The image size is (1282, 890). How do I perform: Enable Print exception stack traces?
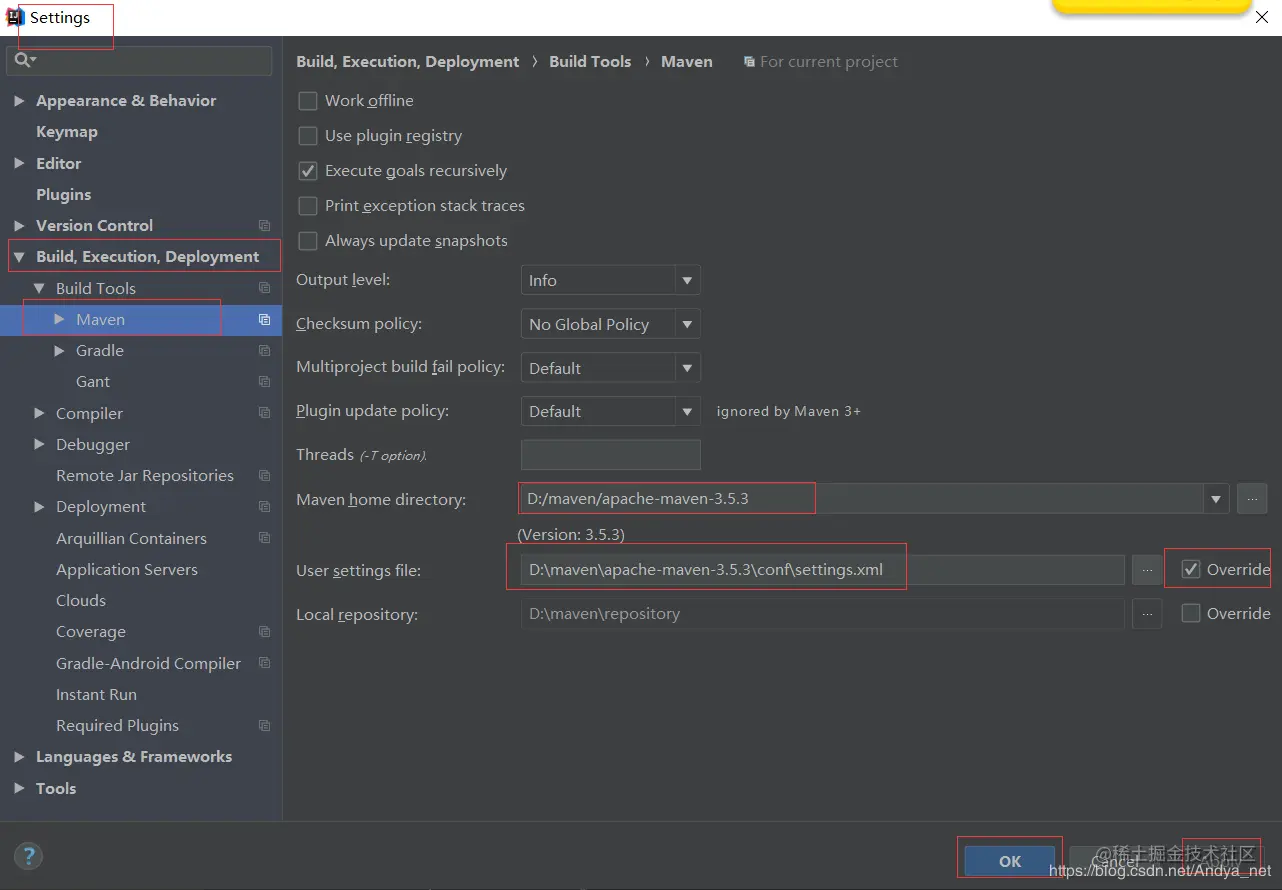click(x=308, y=206)
